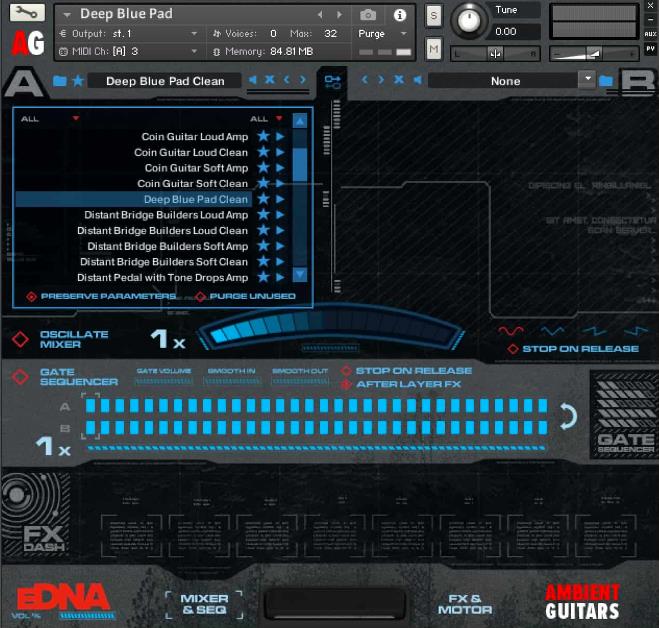Open the FX & Motor tab
This screenshot has height=628, width=659.
coord(465,604)
